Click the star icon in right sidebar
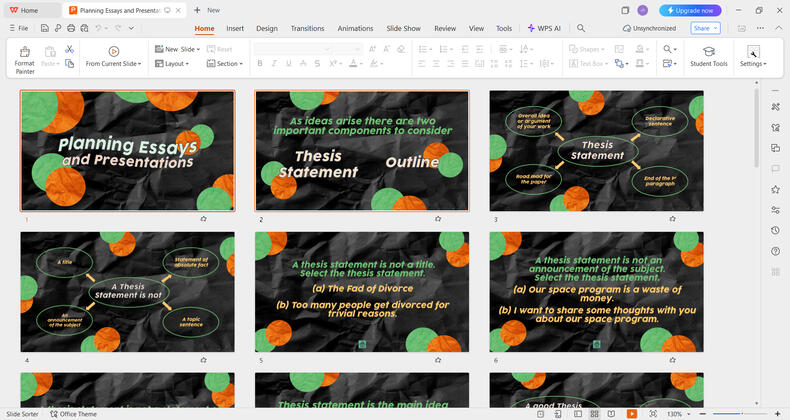790x420 pixels. pyautogui.click(x=775, y=189)
